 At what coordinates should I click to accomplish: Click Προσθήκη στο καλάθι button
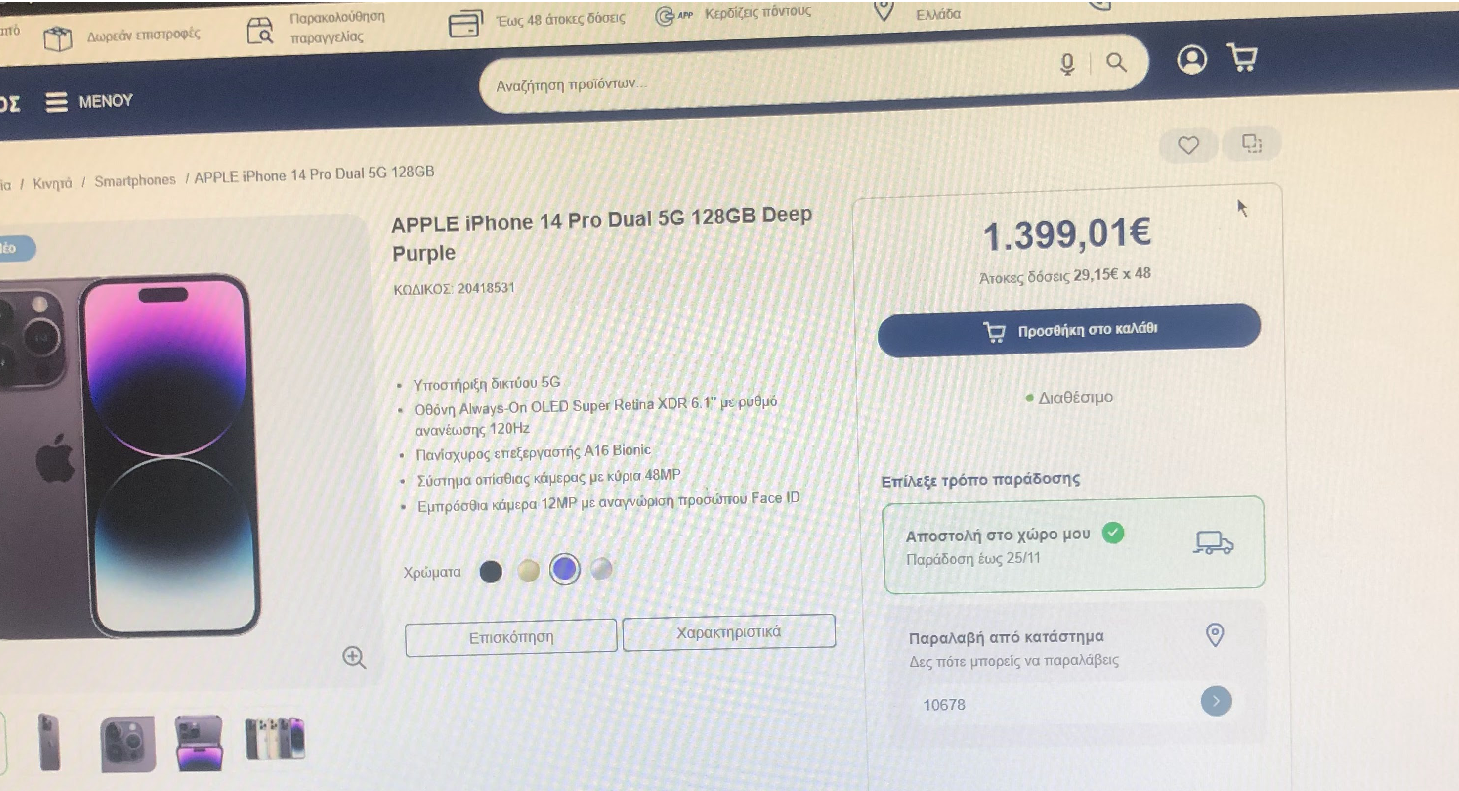click(x=1069, y=329)
